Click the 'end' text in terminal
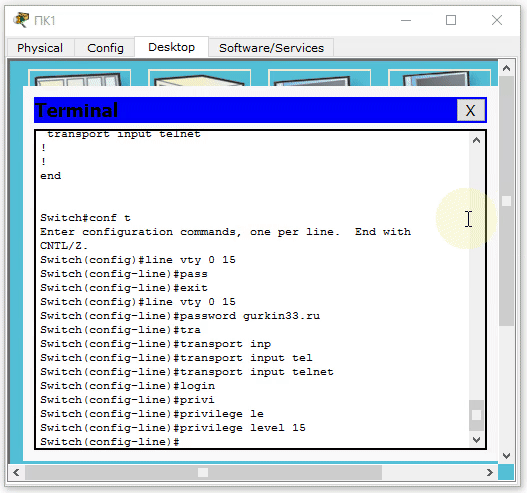Screen dimensions: 527x493 click(51, 176)
